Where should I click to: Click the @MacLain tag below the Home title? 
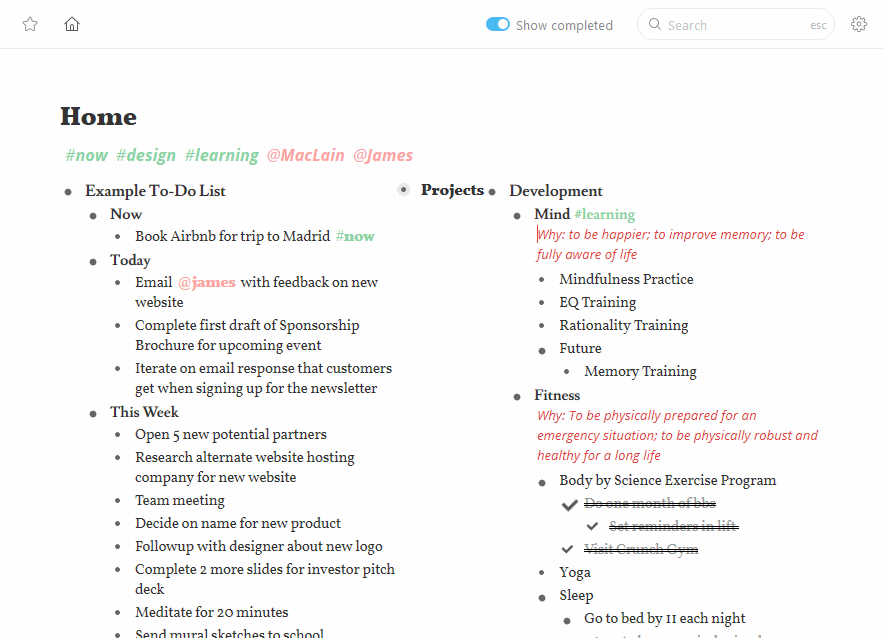coord(305,155)
